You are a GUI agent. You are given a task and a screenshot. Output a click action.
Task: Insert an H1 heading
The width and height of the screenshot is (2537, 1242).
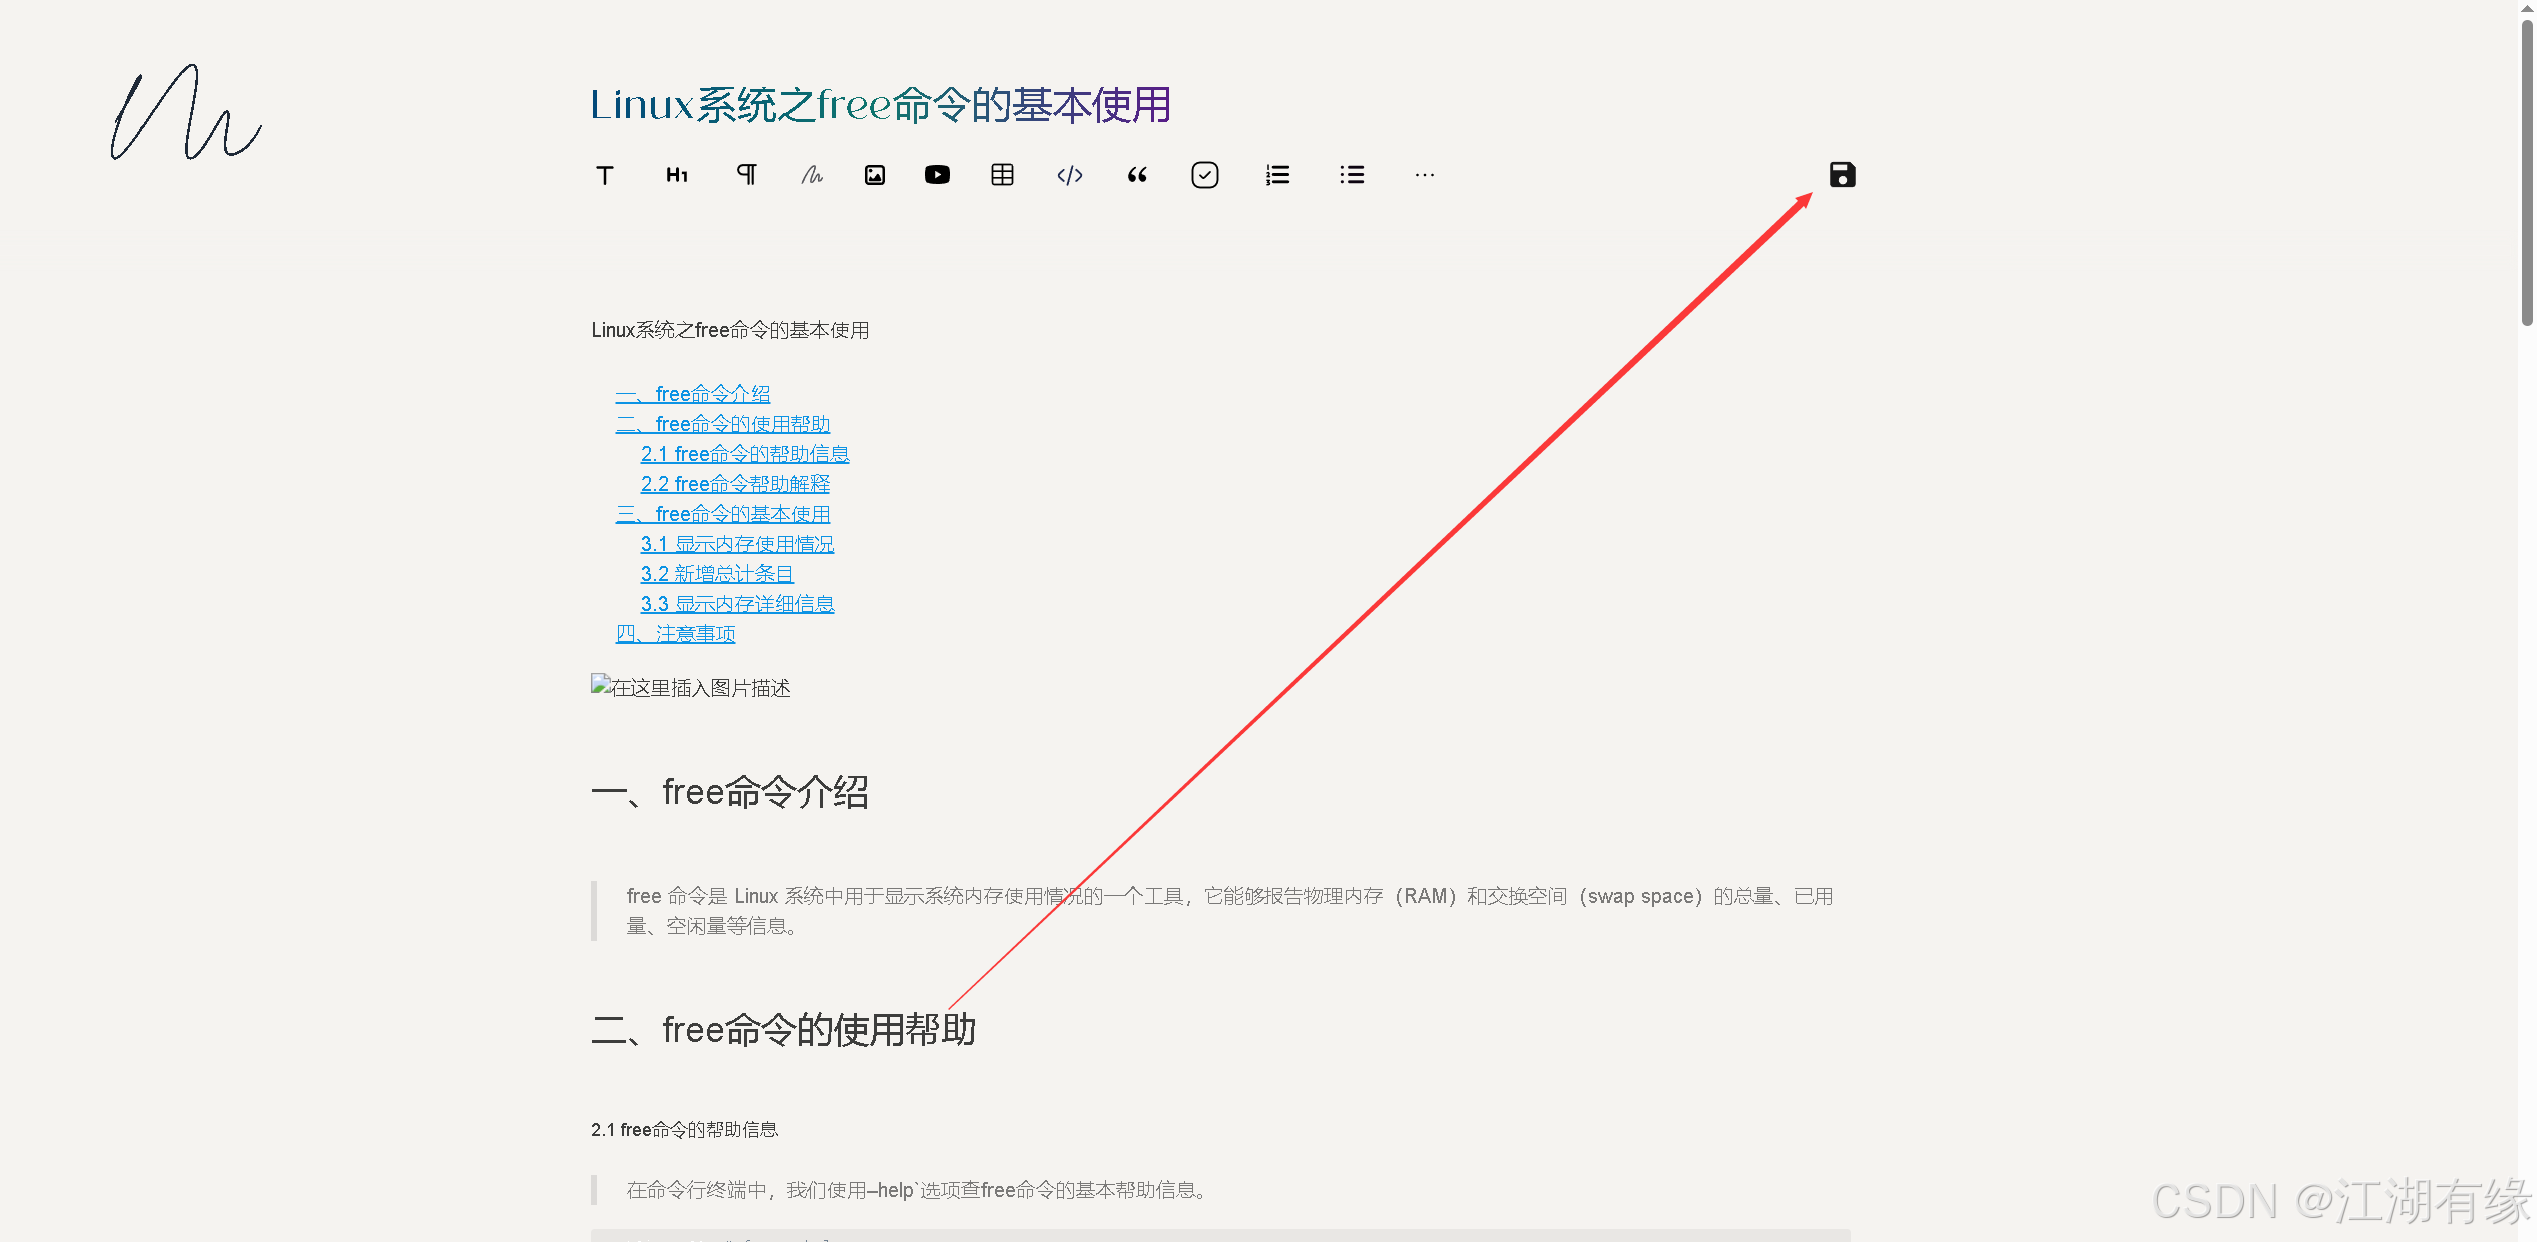[675, 174]
